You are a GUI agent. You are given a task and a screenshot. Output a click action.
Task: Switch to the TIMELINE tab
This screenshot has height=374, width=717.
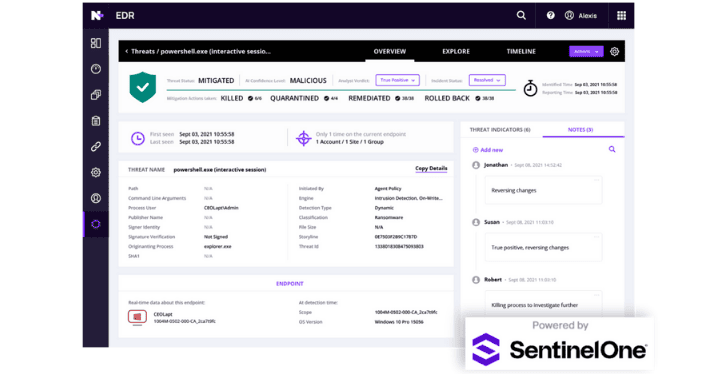[x=521, y=51]
